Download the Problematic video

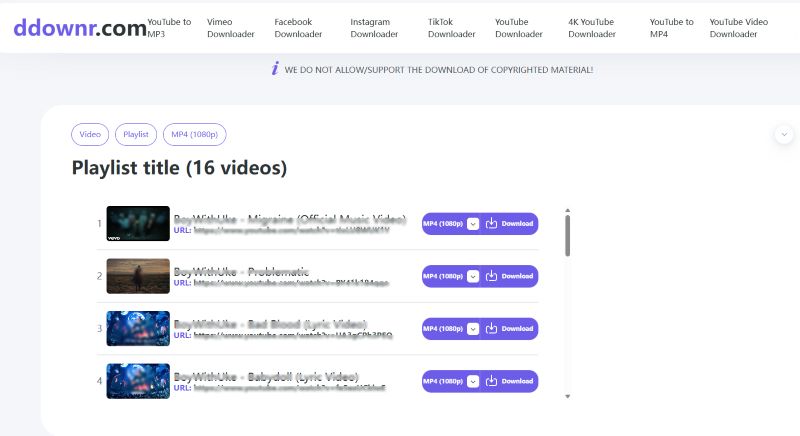coord(509,276)
